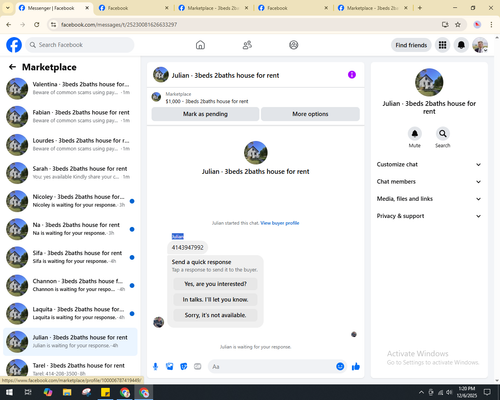Expand Chat members section
Viewport: 500px width, 400px height.
point(429,182)
